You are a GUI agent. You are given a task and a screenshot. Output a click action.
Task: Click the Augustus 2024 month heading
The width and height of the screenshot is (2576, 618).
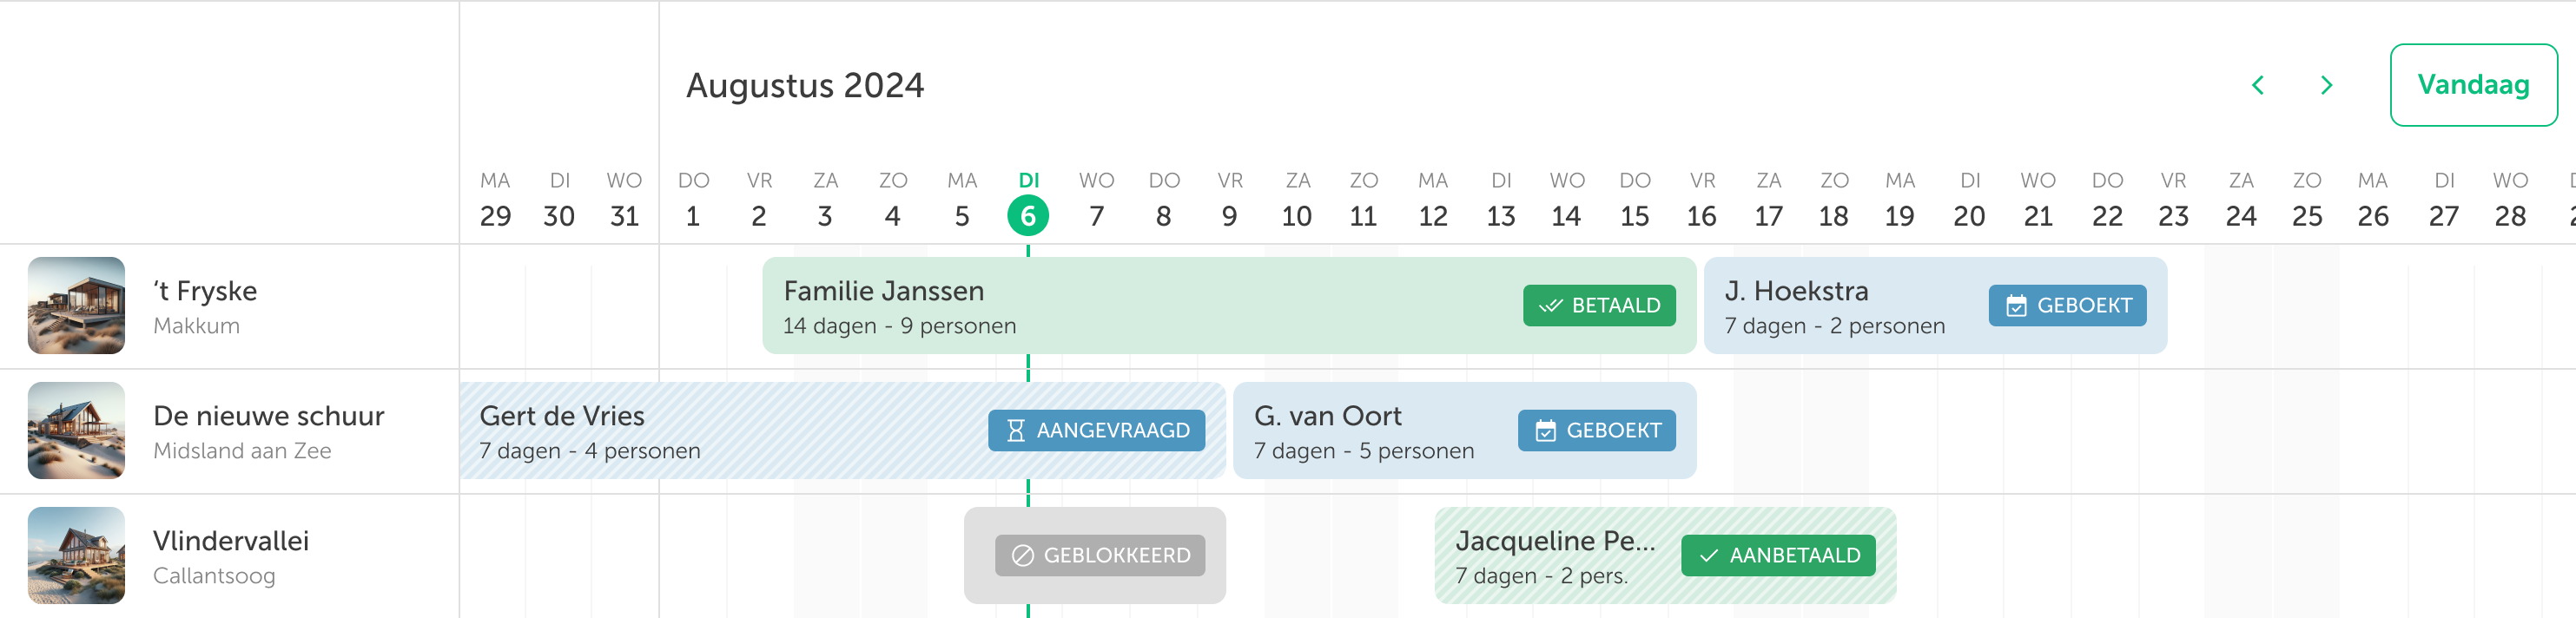tap(804, 86)
